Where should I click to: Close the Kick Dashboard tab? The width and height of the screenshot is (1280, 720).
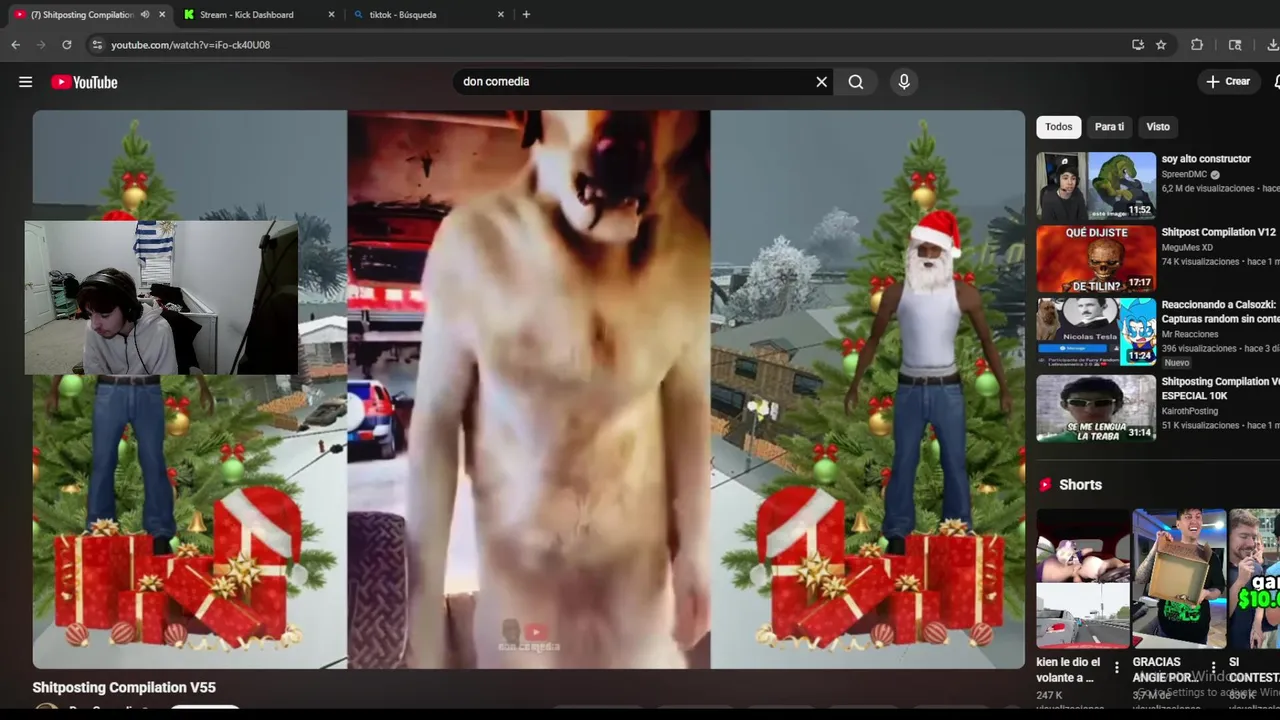(x=332, y=14)
